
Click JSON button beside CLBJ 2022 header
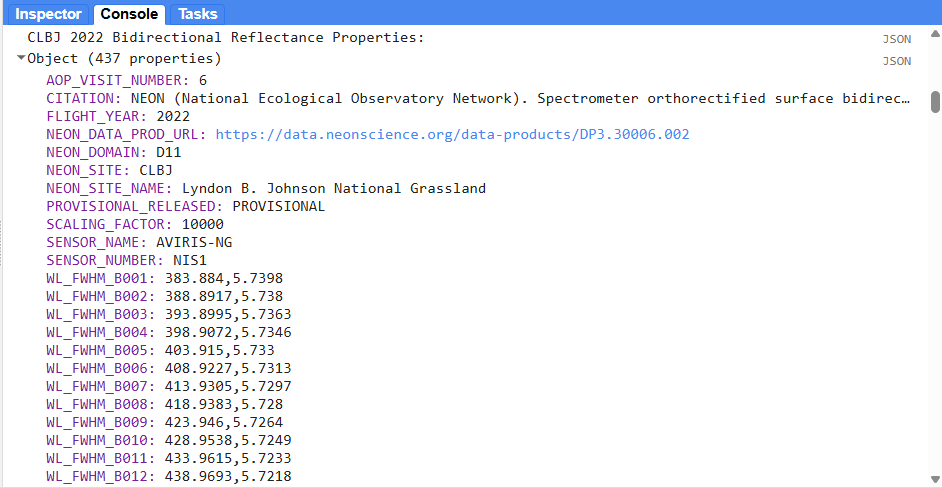[896, 39]
